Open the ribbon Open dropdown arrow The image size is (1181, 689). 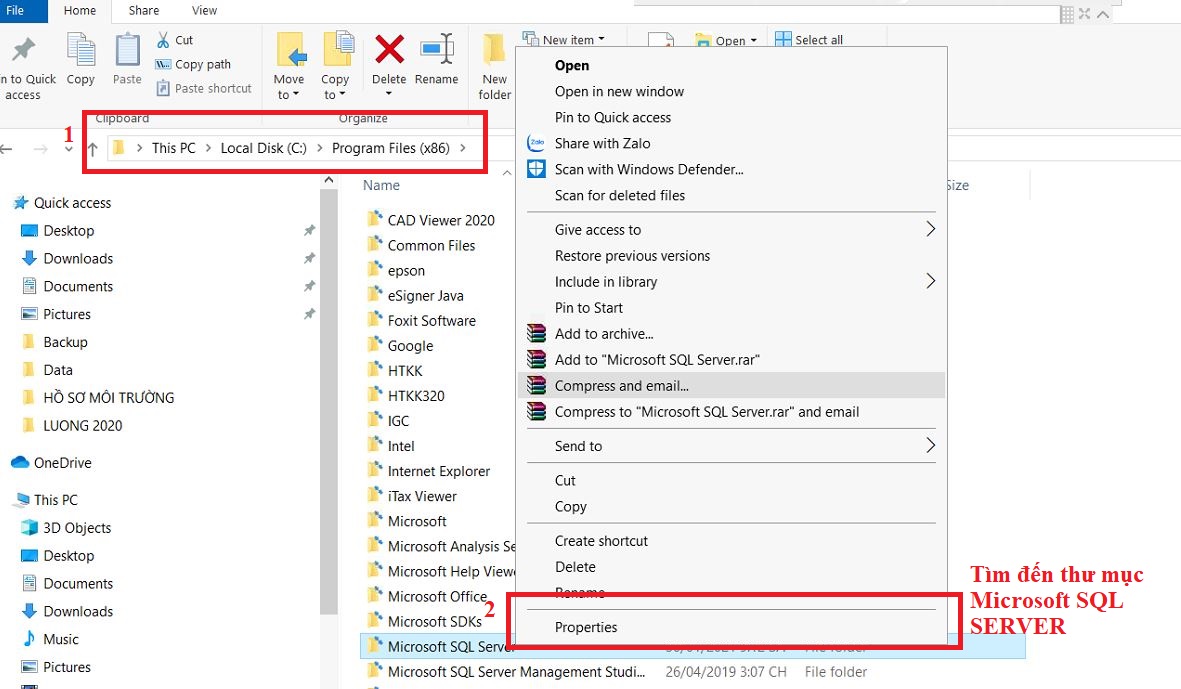coord(753,41)
